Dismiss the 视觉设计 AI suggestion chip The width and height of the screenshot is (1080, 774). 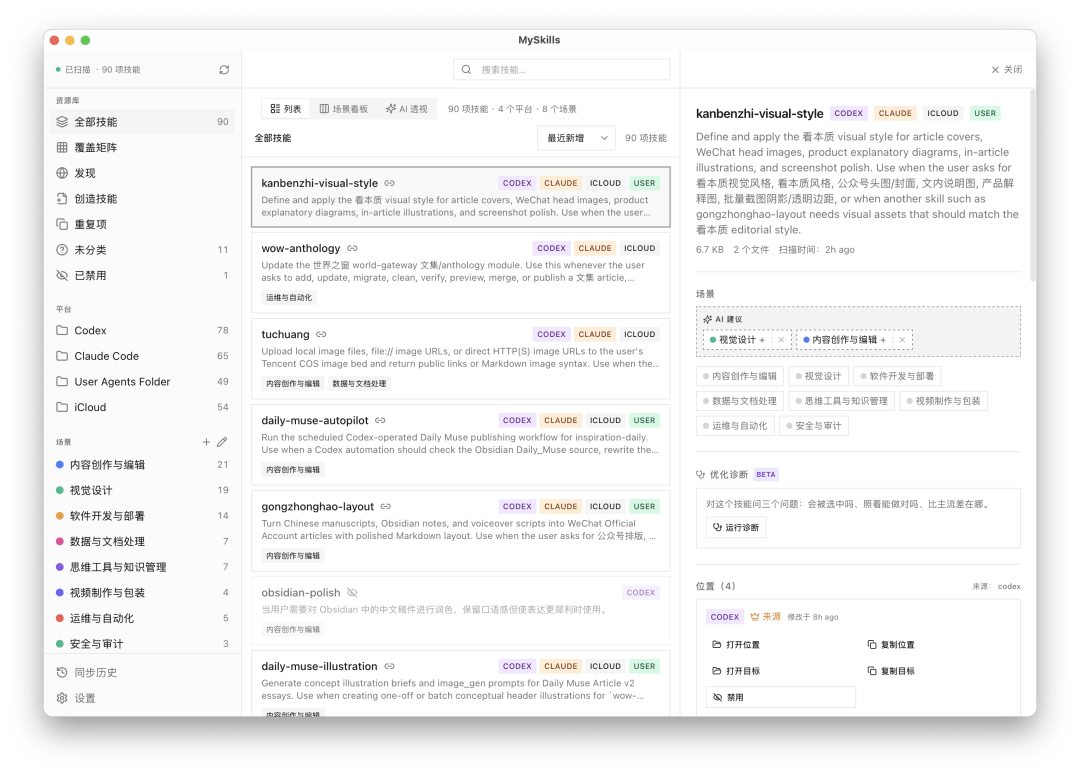[x=781, y=339]
